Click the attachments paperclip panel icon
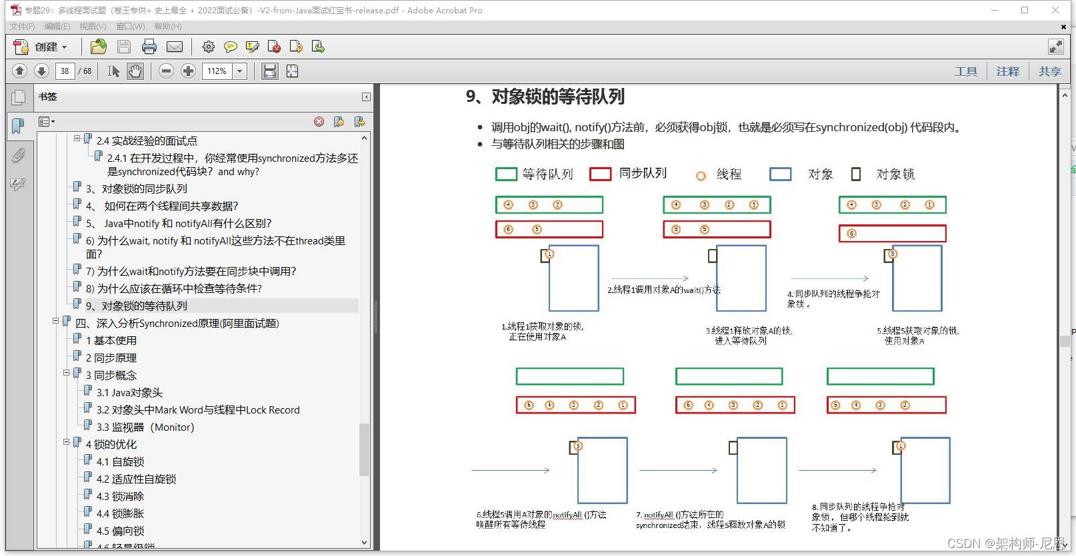 point(18,156)
